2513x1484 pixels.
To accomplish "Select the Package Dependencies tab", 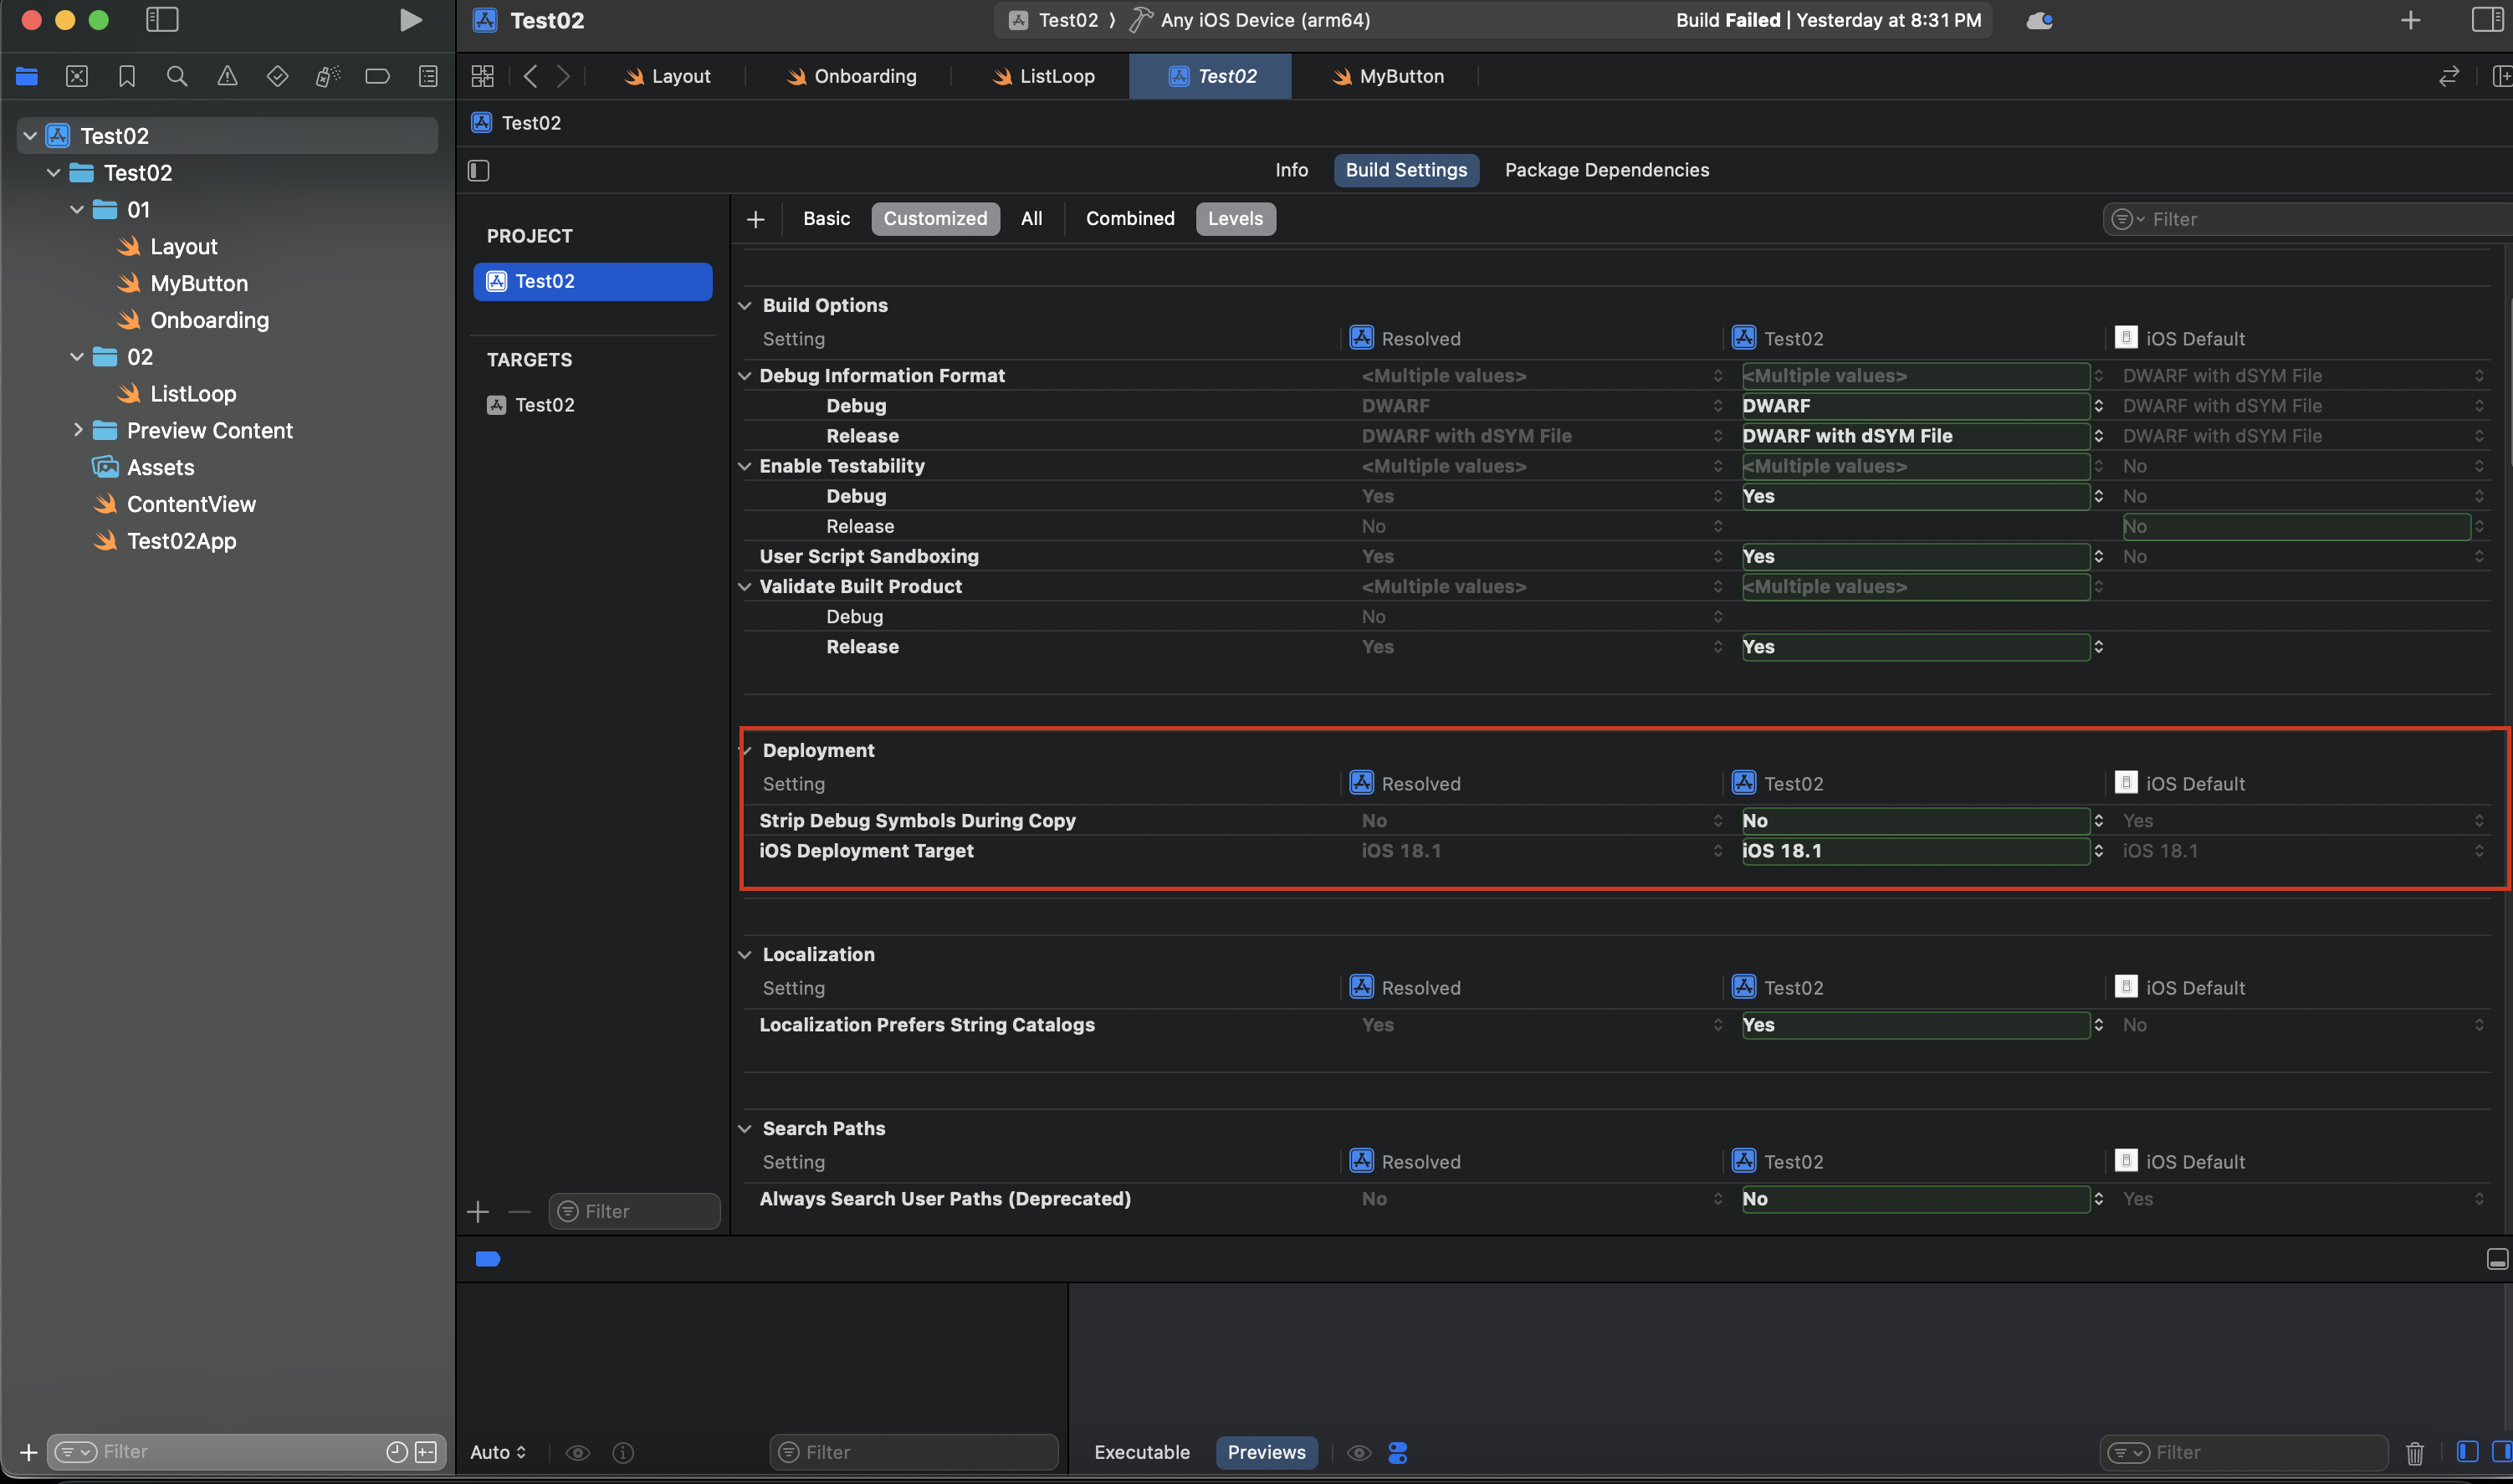I will point(1606,170).
